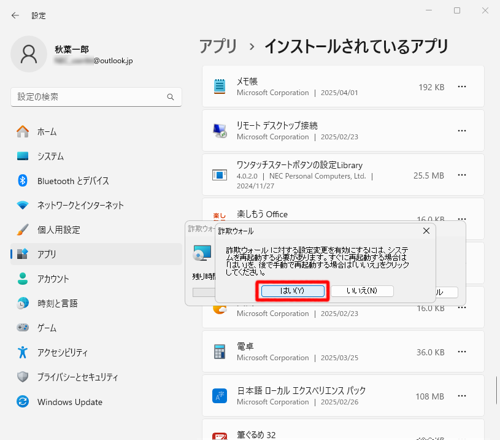The width and height of the screenshot is (500, 440).
Task: Click the インストールされているアプリ page title
Action: click(x=356, y=46)
